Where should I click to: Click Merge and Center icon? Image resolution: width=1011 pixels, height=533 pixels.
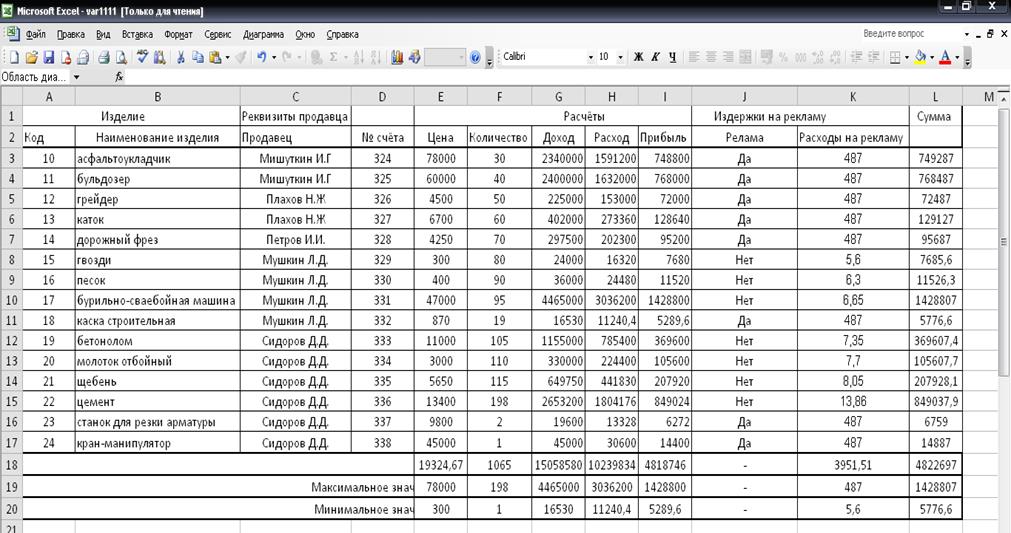(x=745, y=57)
